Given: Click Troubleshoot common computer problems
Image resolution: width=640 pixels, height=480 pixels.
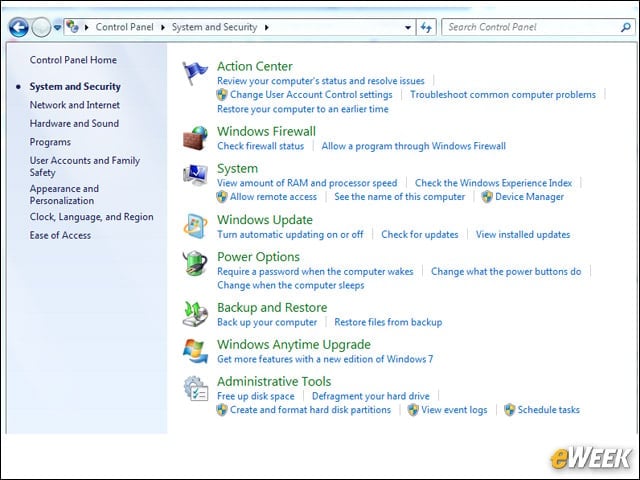Looking at the screenshot, I should pos(503,95).
